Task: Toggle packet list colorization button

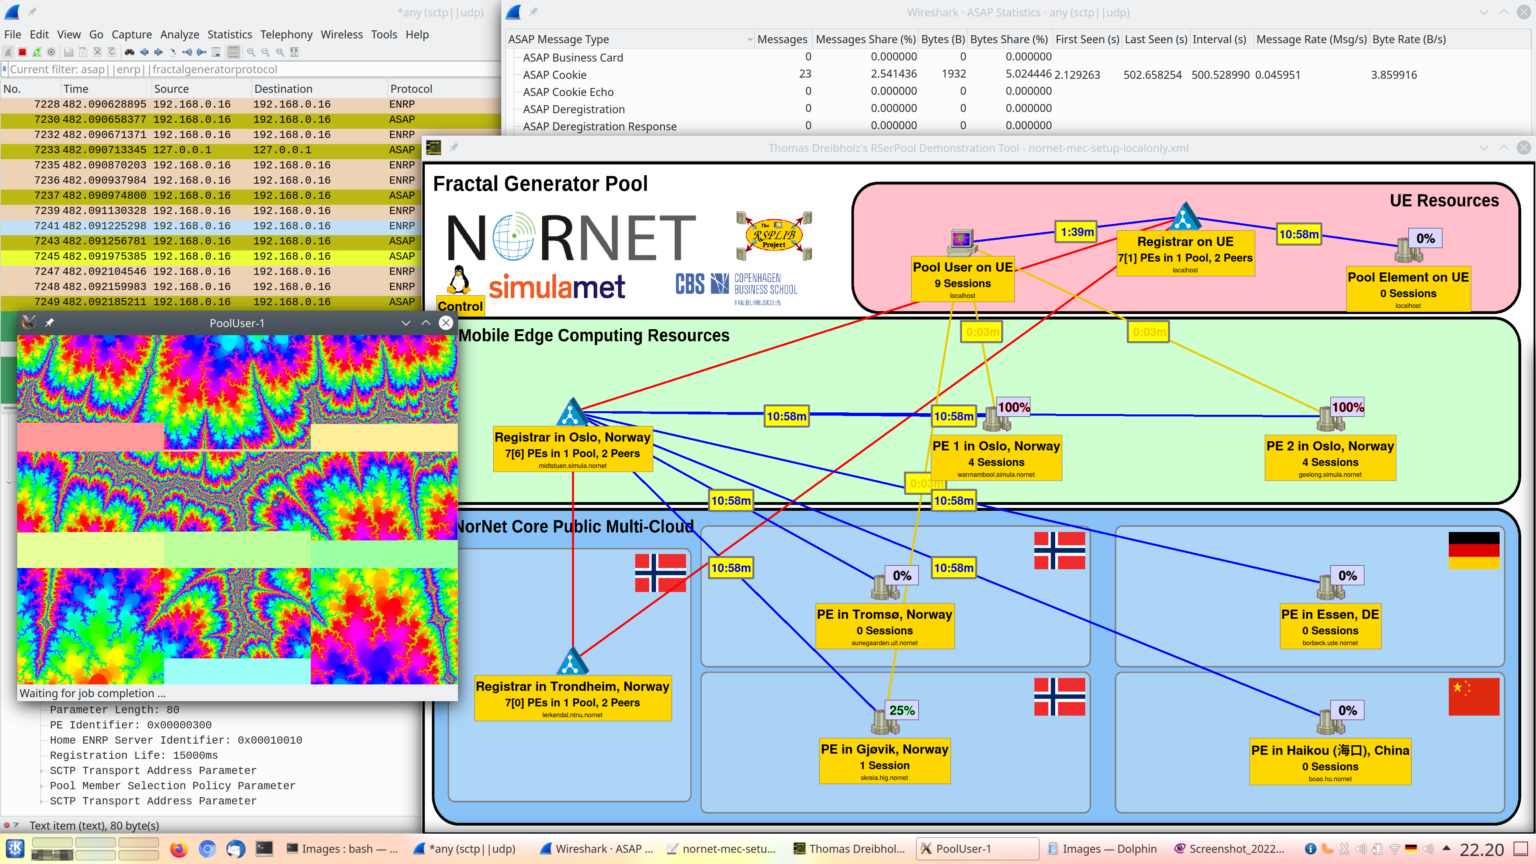Action: point(233,52)
